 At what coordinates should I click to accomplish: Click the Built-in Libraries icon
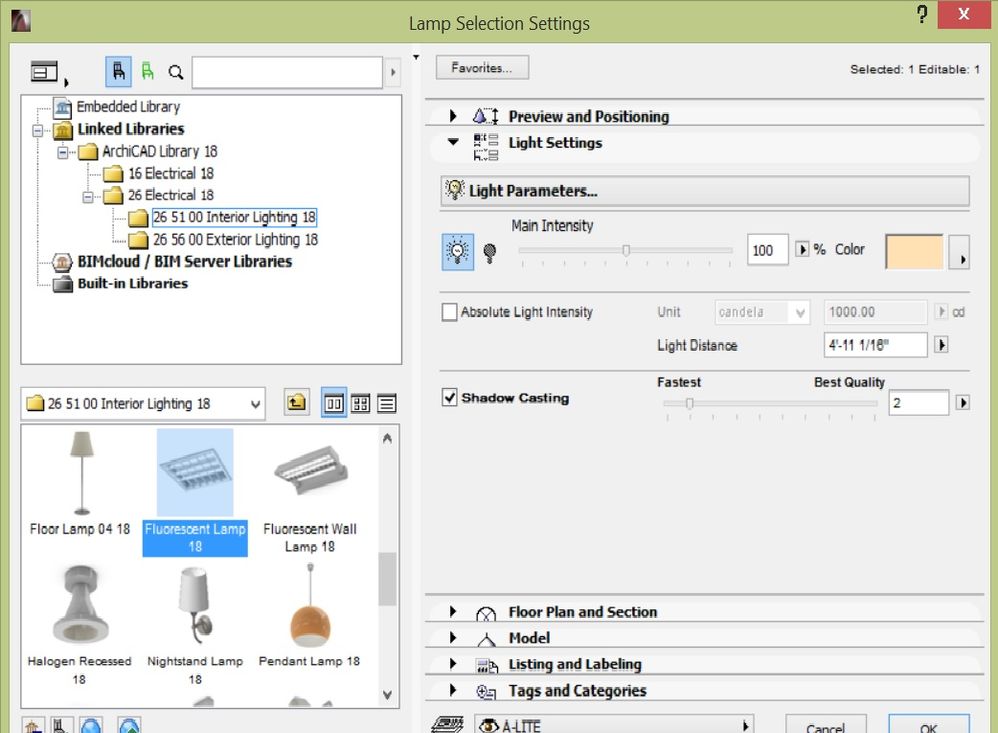(x=62, y=283)
